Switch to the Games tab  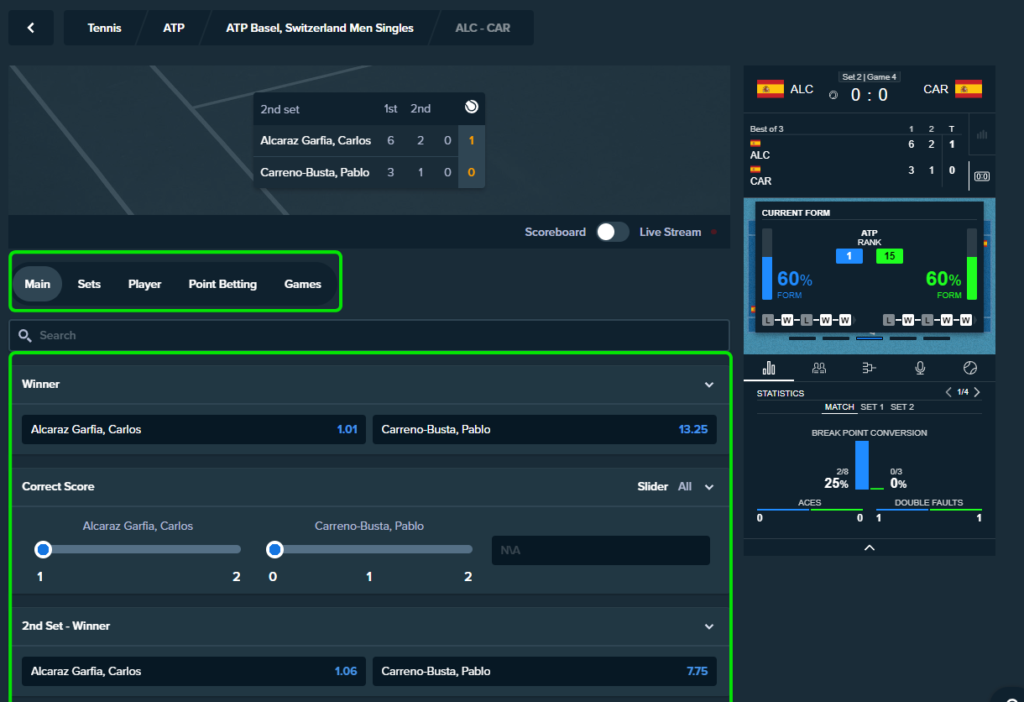pos(302,284)
